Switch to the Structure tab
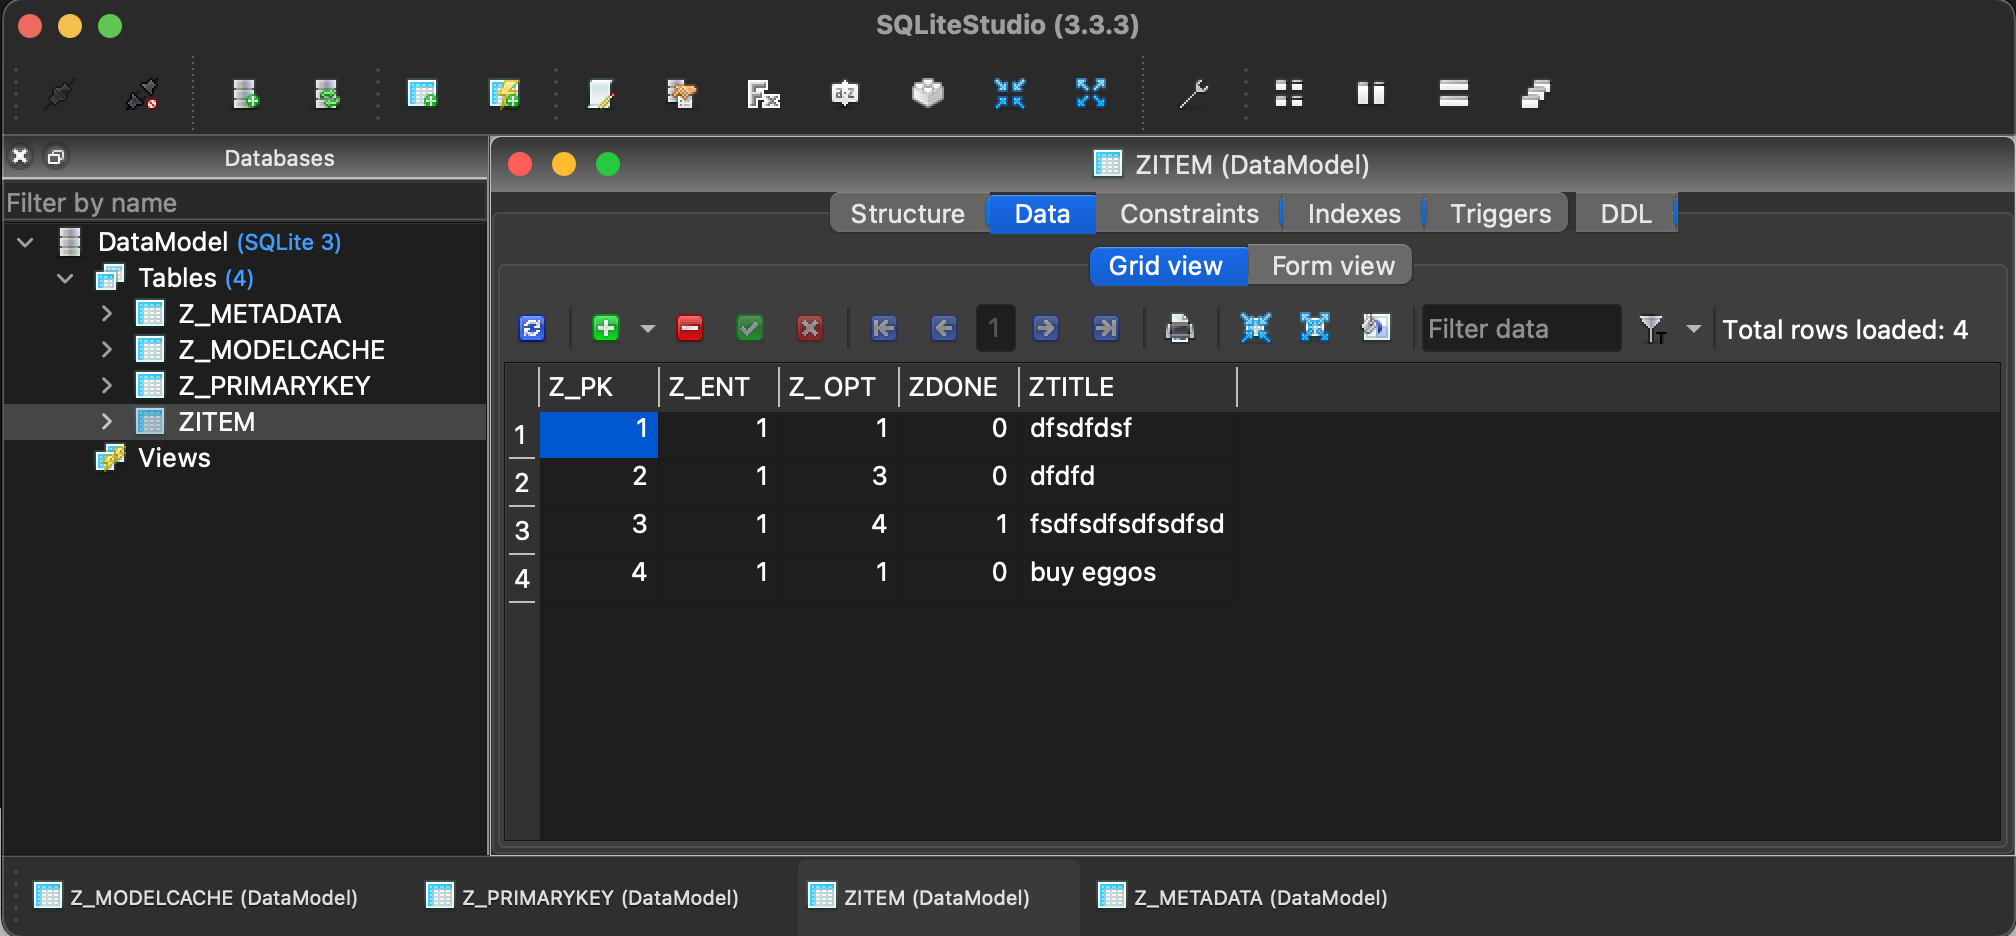The image size is (2016, 936). [x=908, y=214]
